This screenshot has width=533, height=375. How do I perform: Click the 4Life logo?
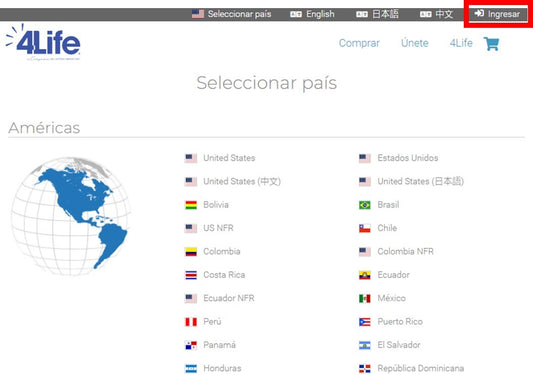click(43, 42)
